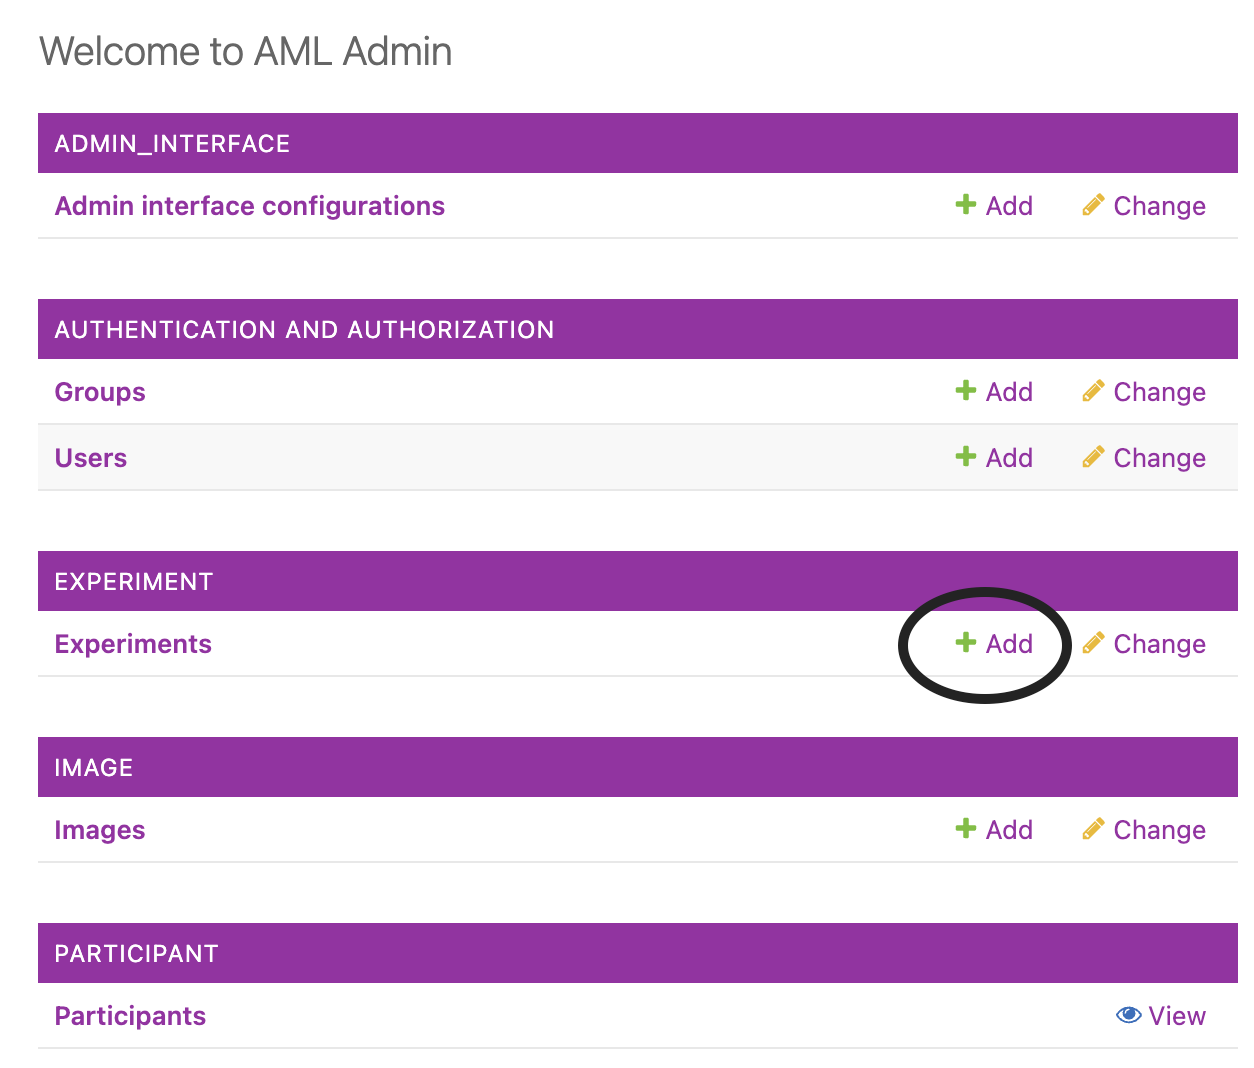
Task: Click the plus icon for Admin interface configurations
Action: tap(965, 205)
